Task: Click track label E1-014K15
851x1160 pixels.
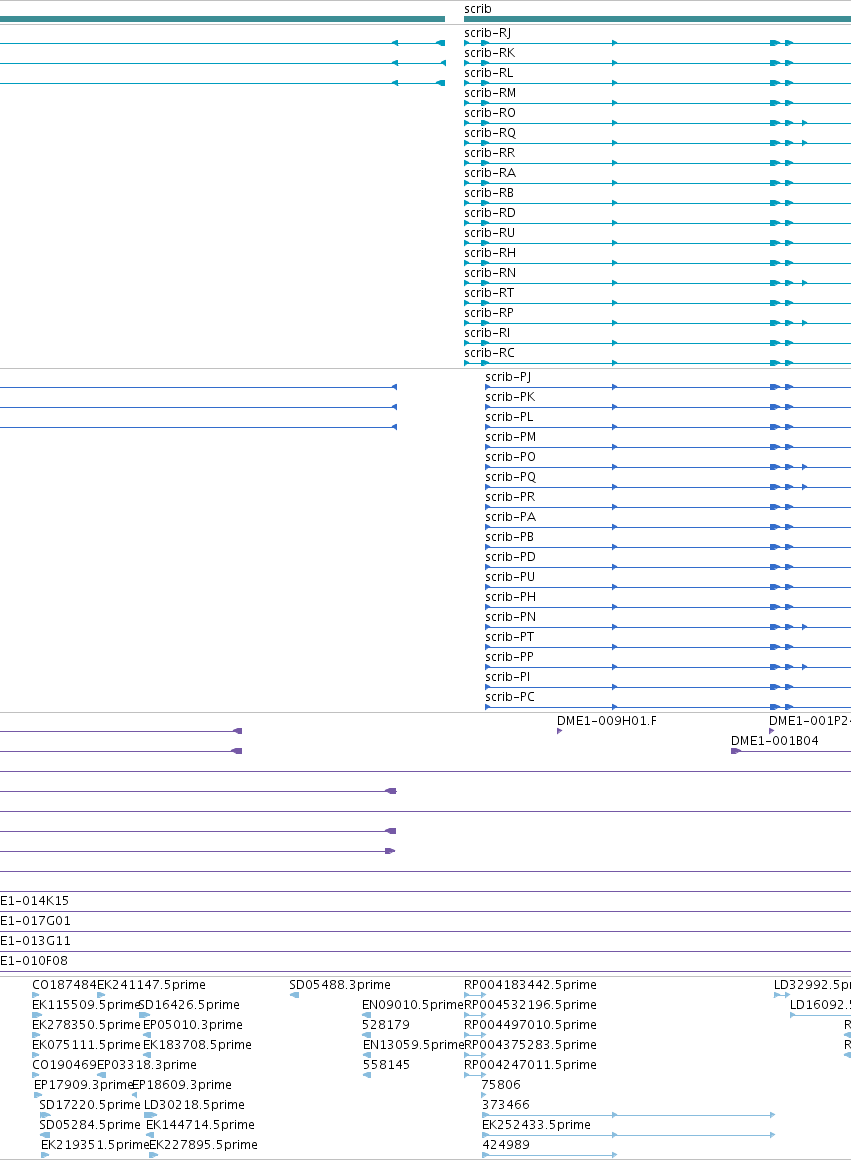Action: [x=34, y=900]
